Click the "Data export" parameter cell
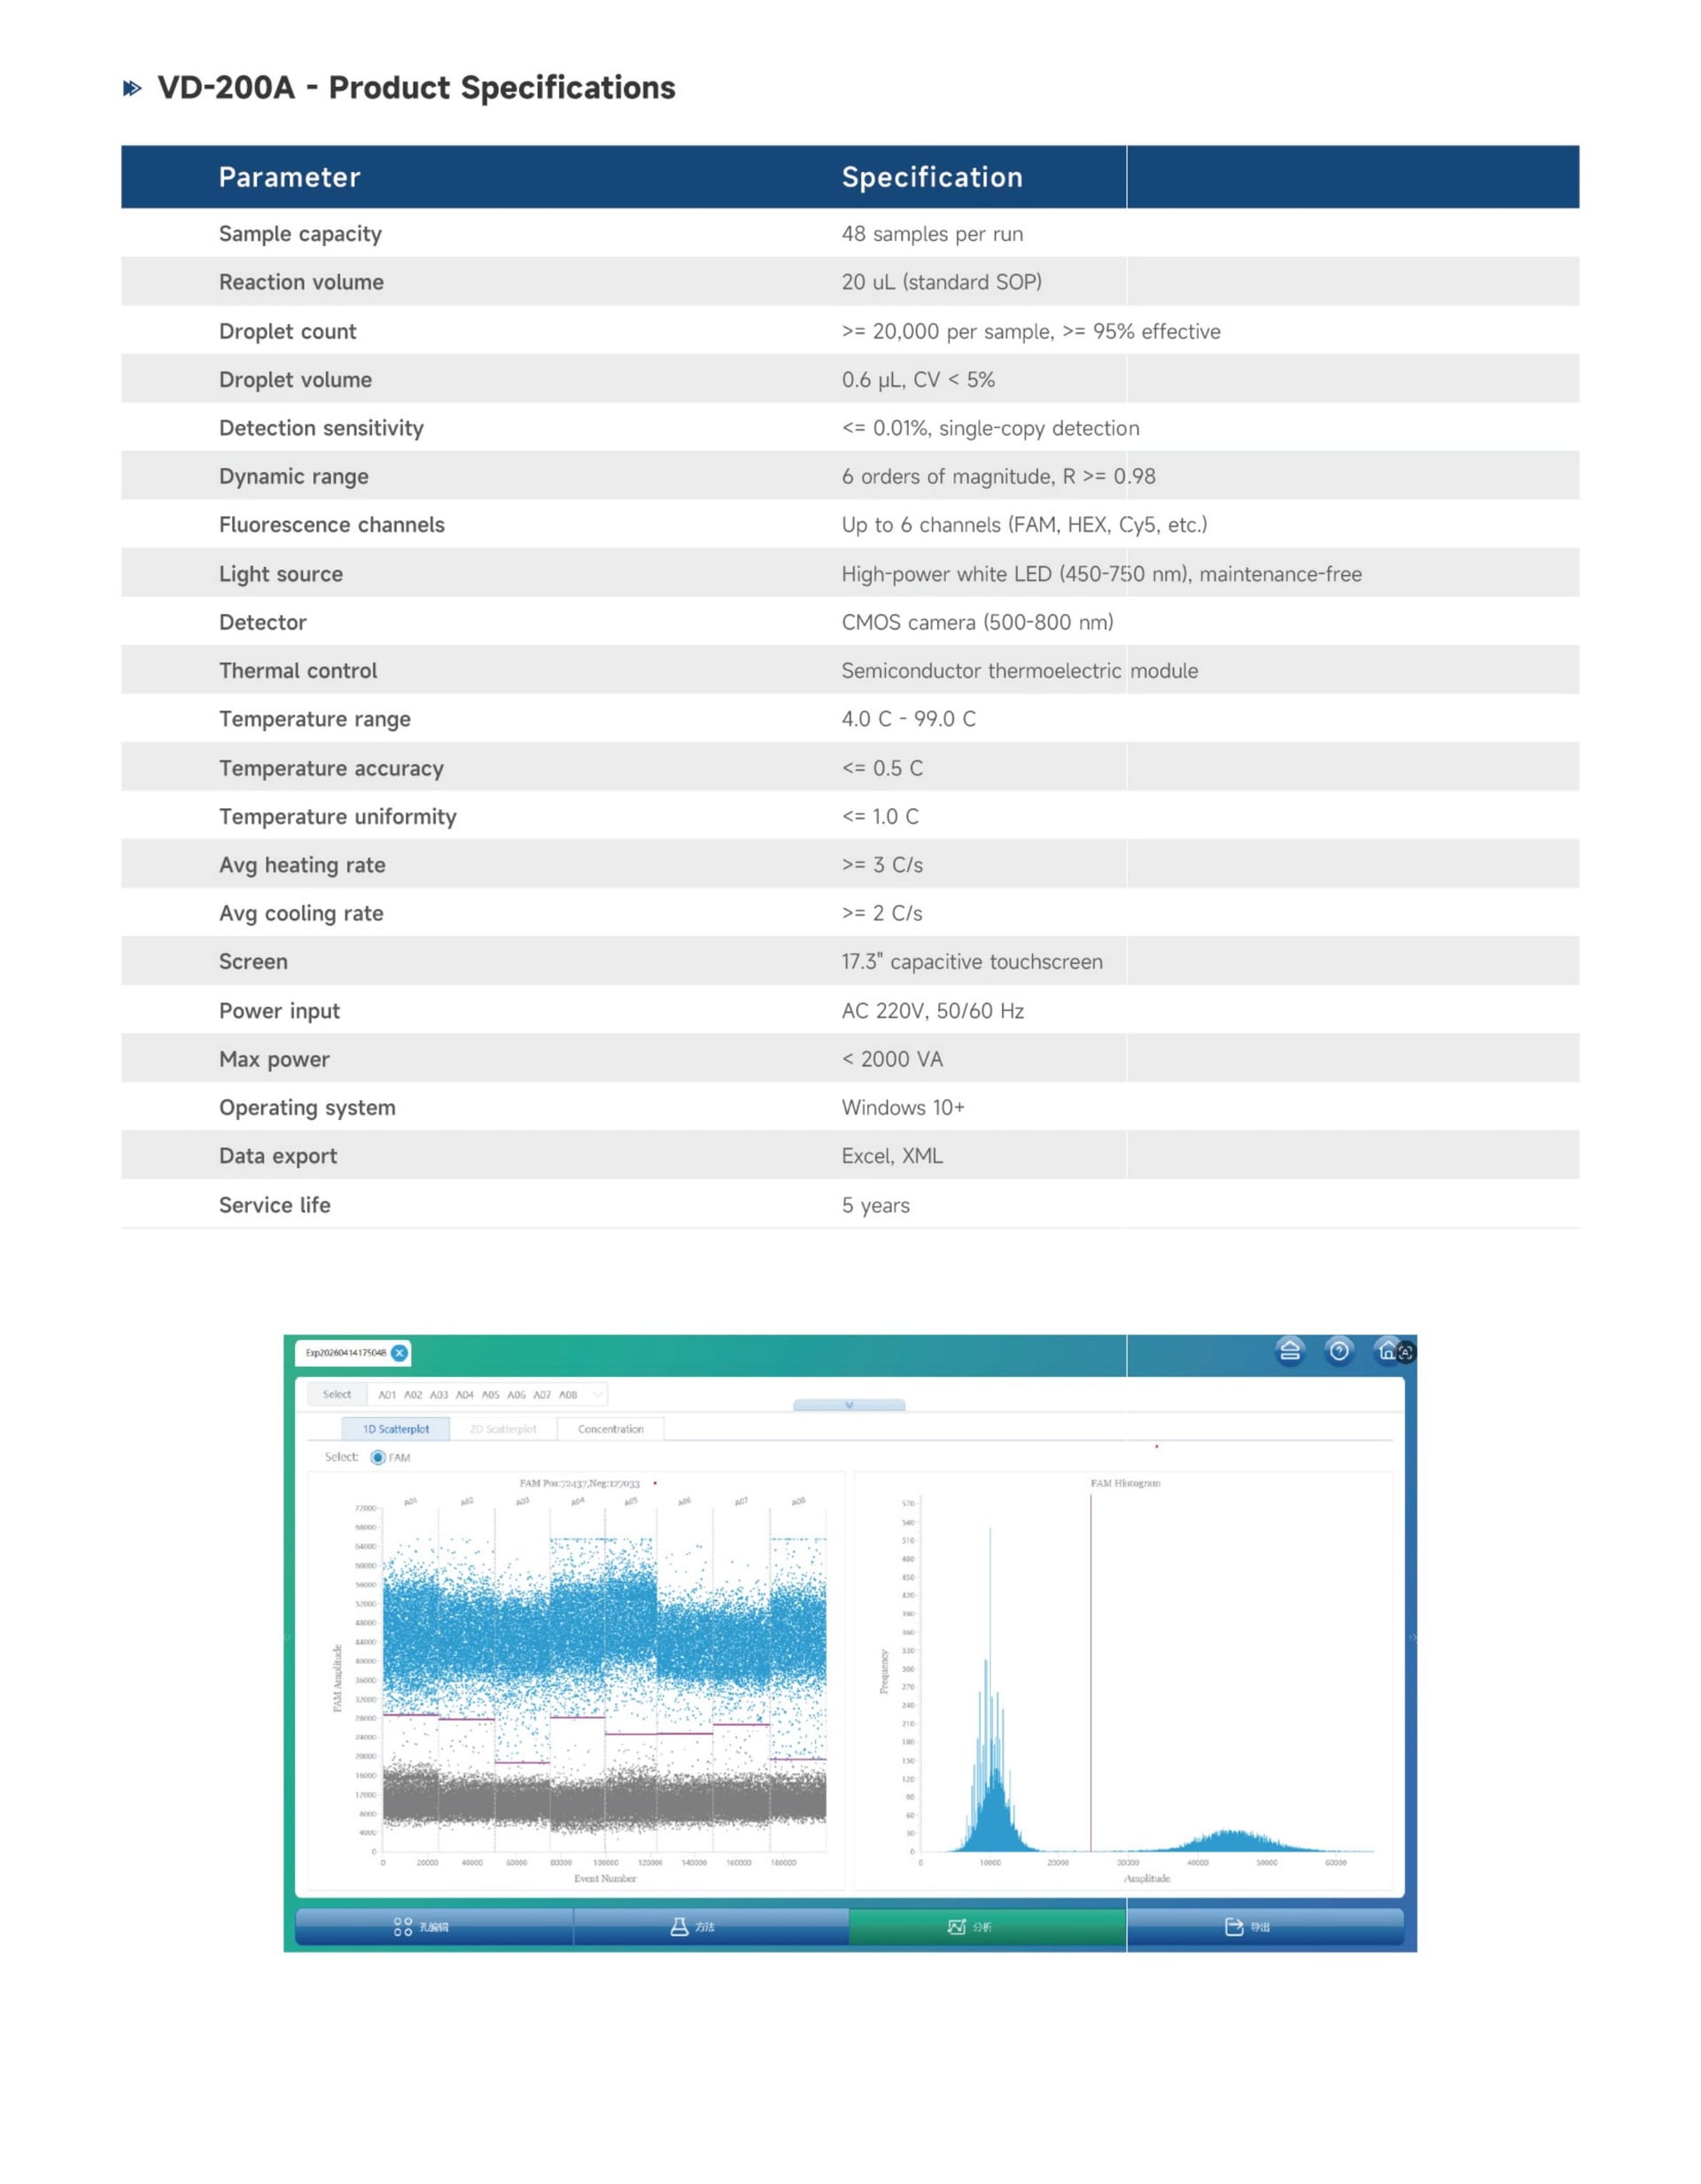 278,1156
